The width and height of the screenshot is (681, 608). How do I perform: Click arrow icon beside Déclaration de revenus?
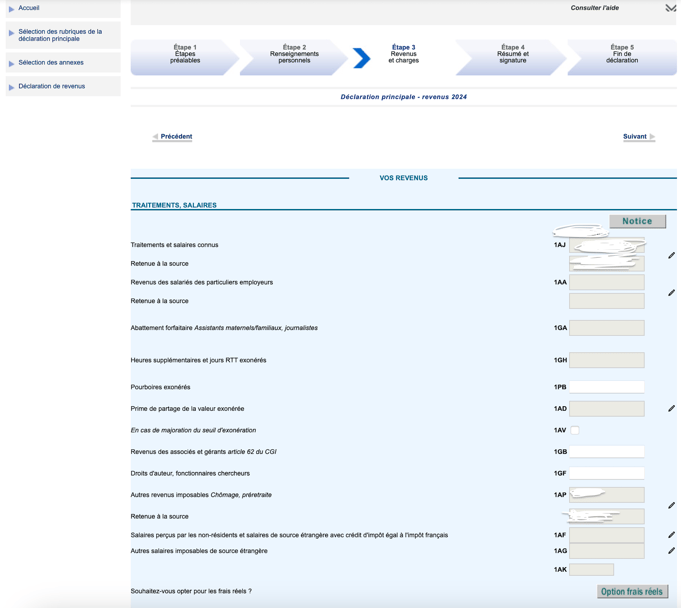coord(11,87)
